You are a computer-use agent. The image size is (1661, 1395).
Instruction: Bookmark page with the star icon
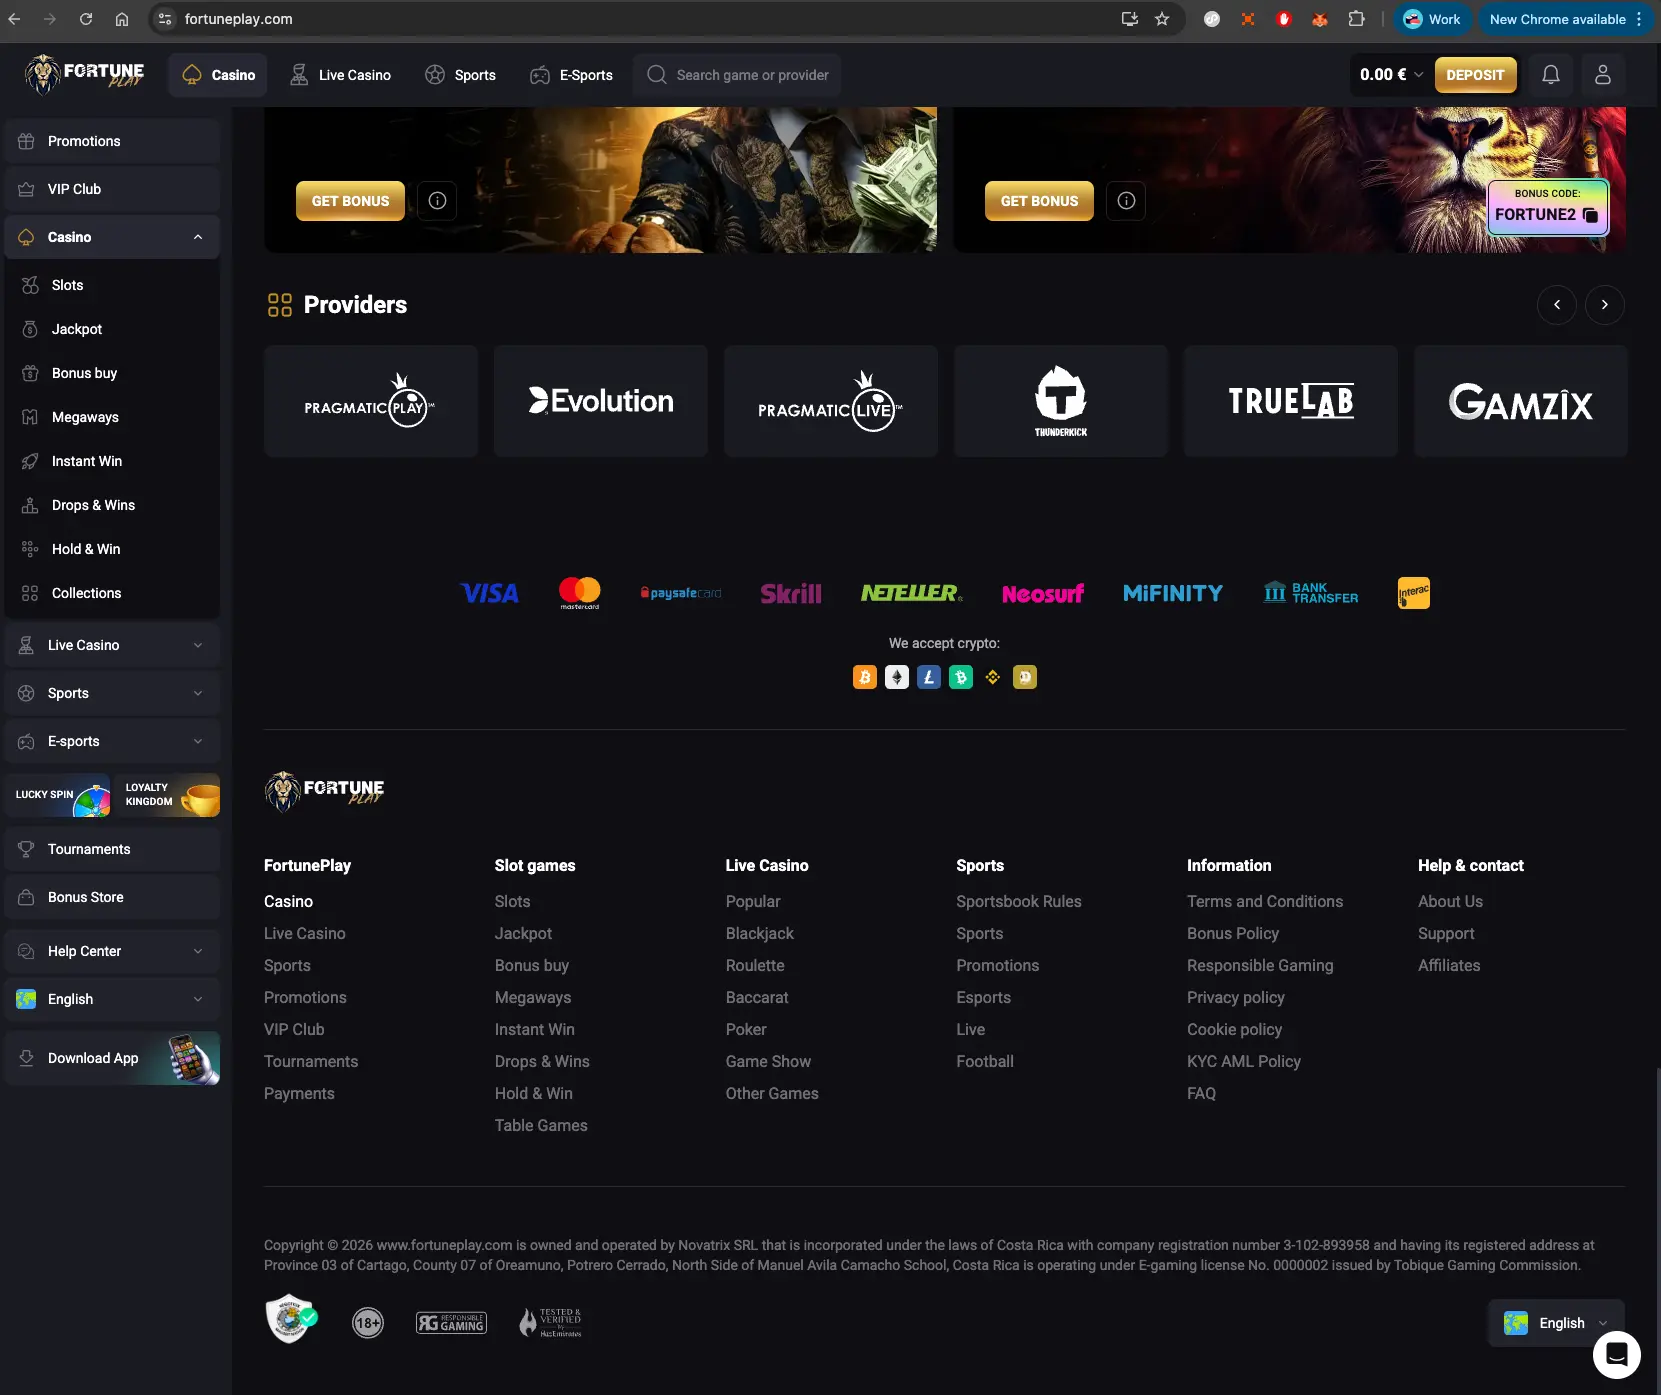click(x=1162, y=19)
